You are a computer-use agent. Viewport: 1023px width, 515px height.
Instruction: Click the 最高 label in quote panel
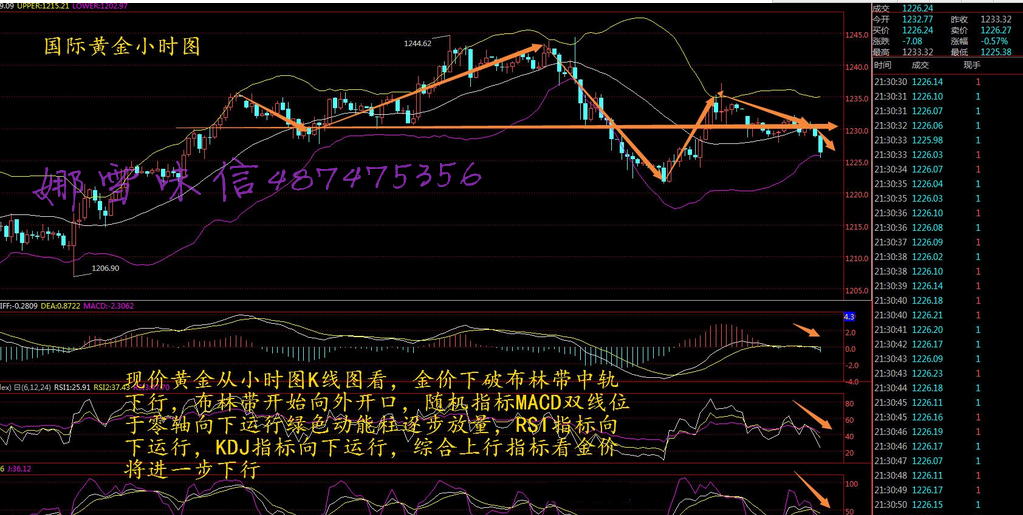pos(880,52)
